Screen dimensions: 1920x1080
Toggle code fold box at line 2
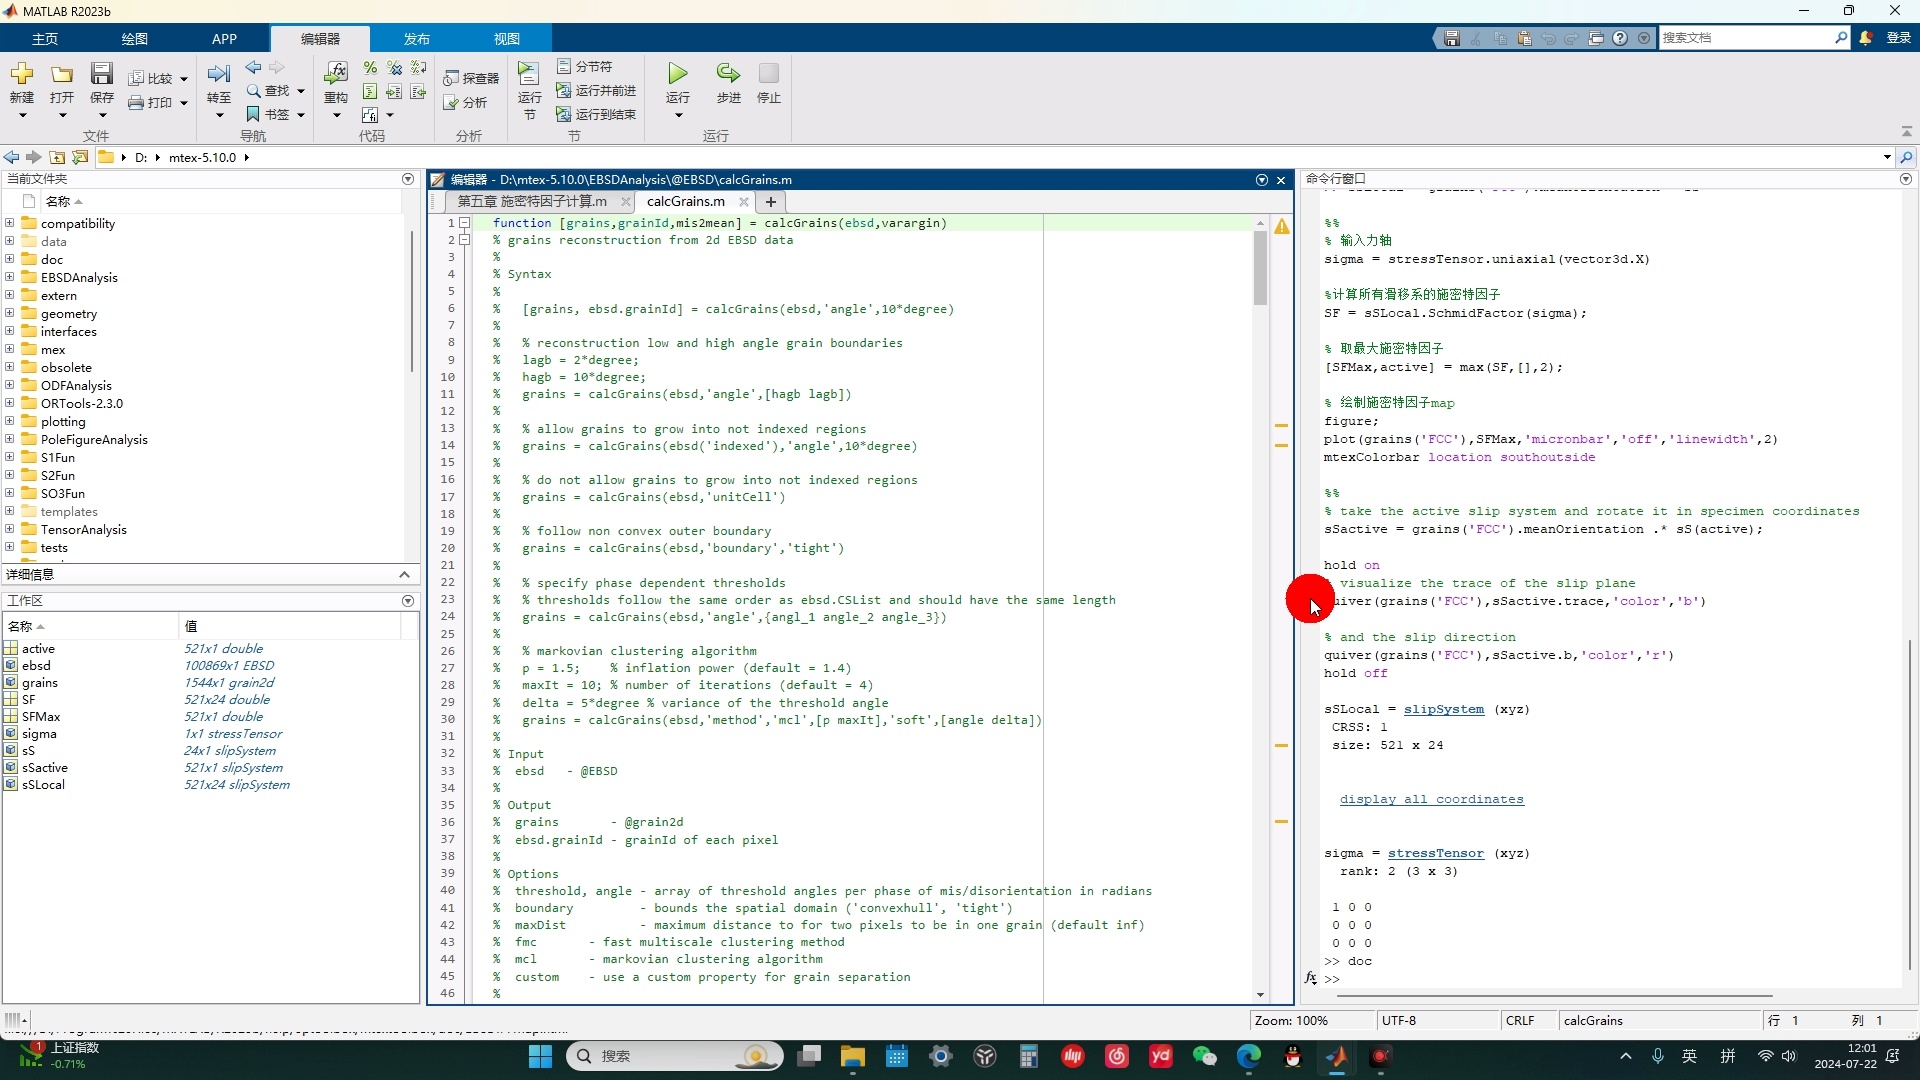[x=465, y=240]
